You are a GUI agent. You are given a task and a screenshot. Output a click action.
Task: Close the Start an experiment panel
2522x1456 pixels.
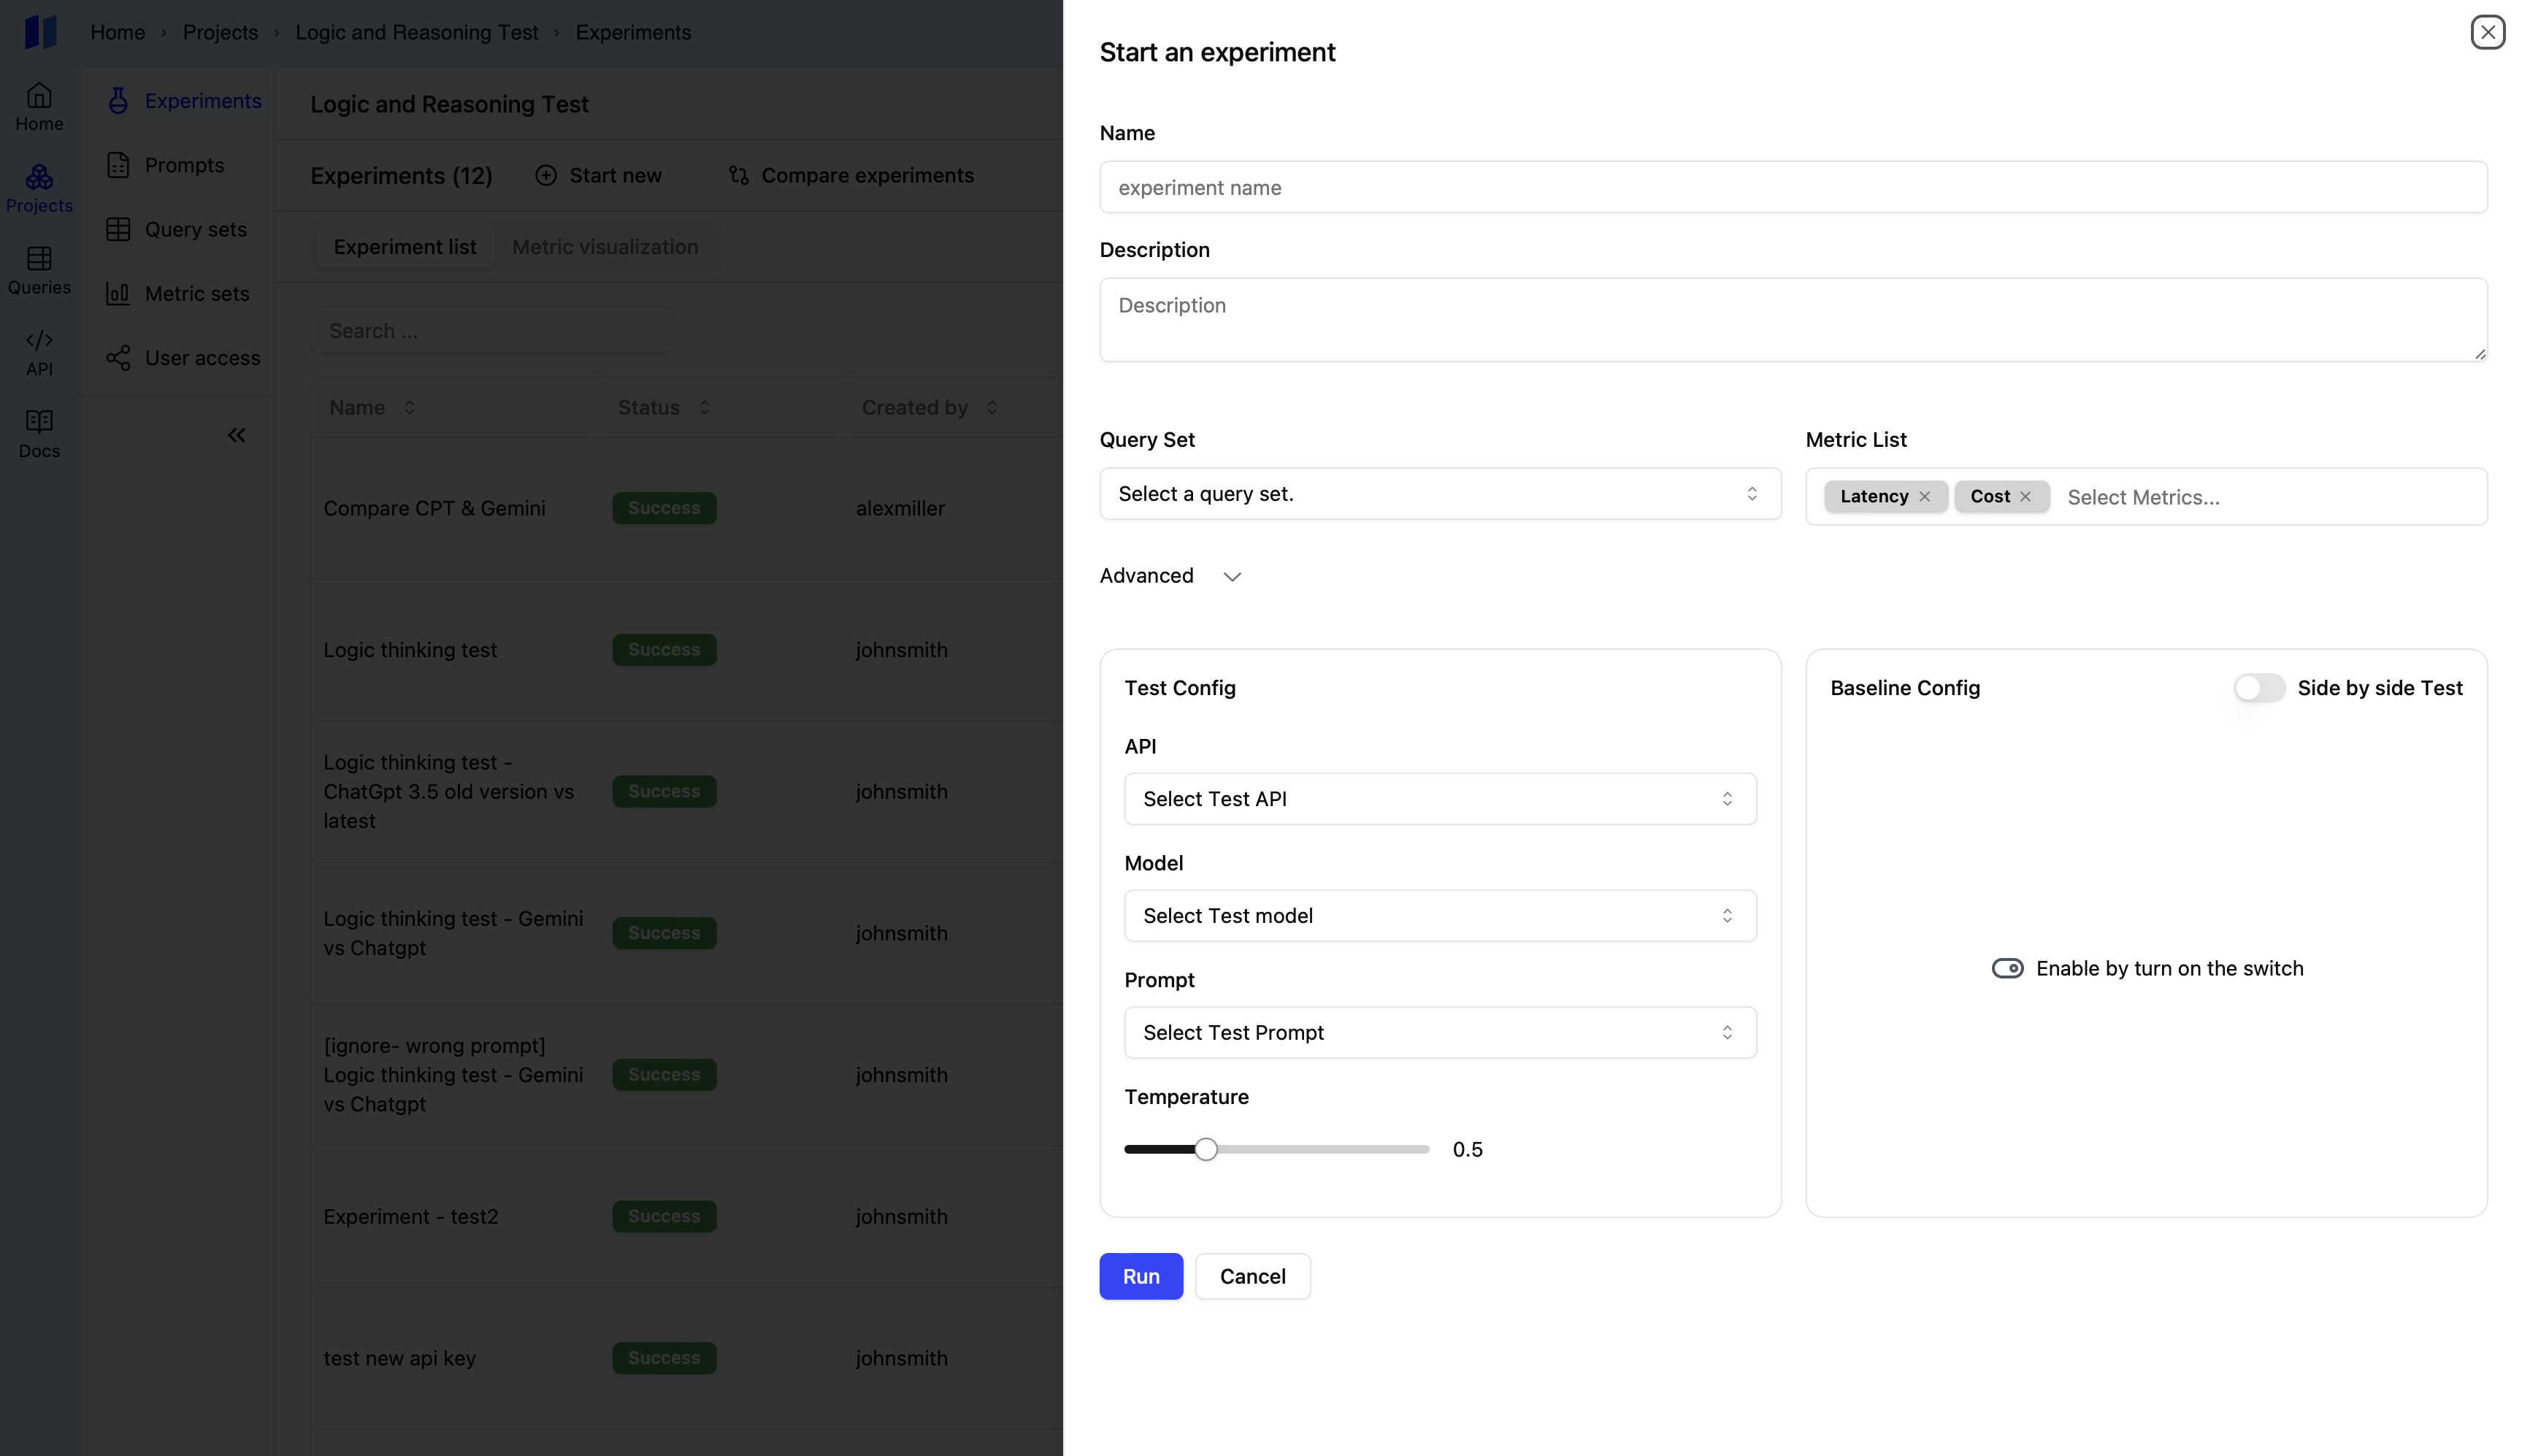coord(2487,32)
